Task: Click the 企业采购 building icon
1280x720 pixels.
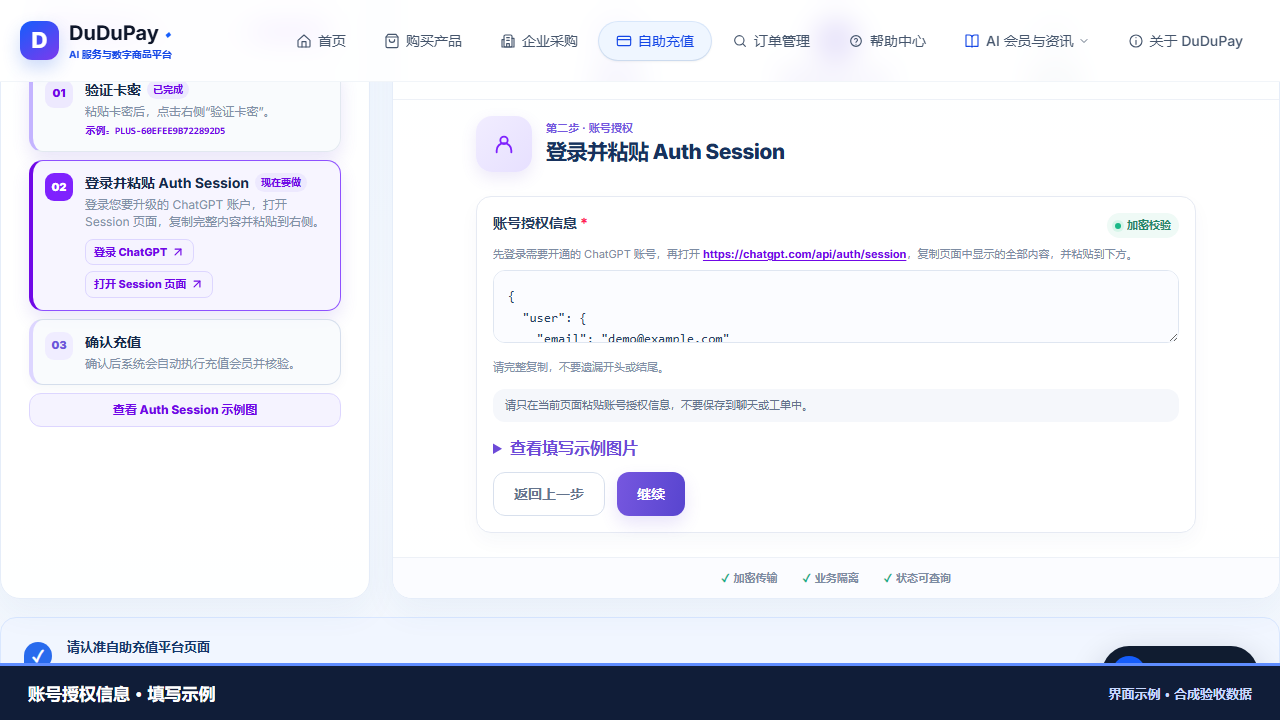Action: (x=508, y=41)
